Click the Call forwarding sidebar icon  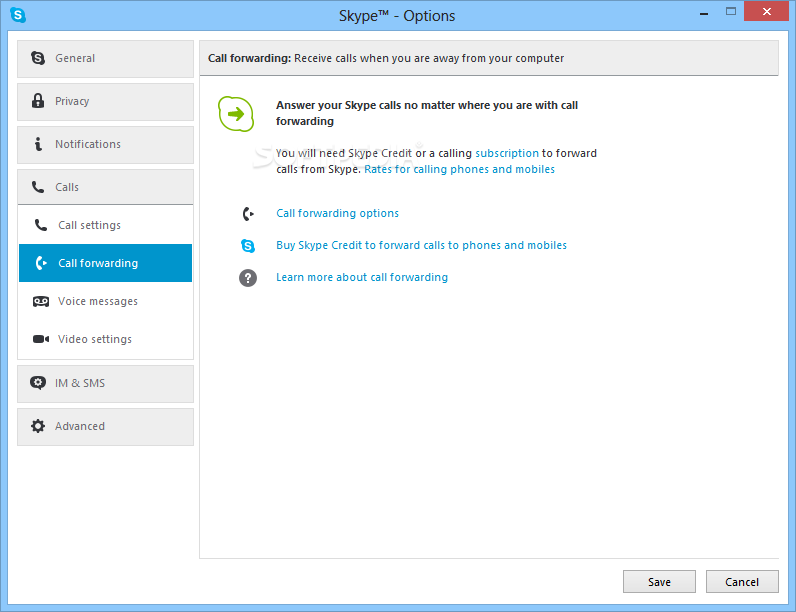(x=41, y=263)
